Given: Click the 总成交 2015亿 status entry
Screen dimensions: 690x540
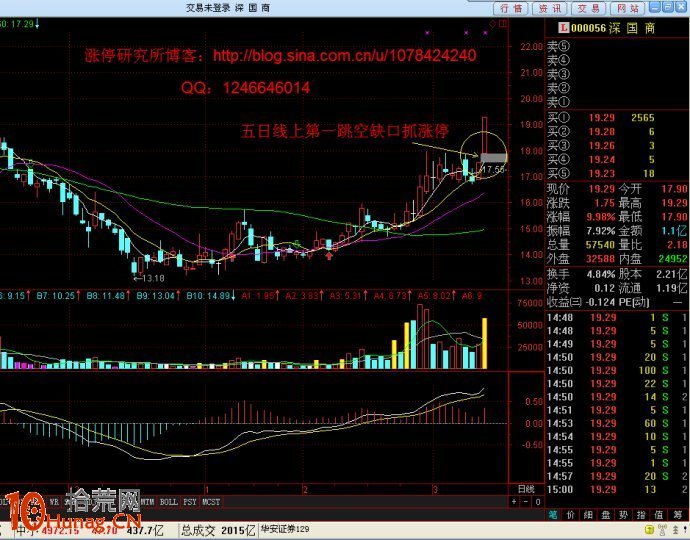Looking at the screenshot, I should [x=218, y=530].
